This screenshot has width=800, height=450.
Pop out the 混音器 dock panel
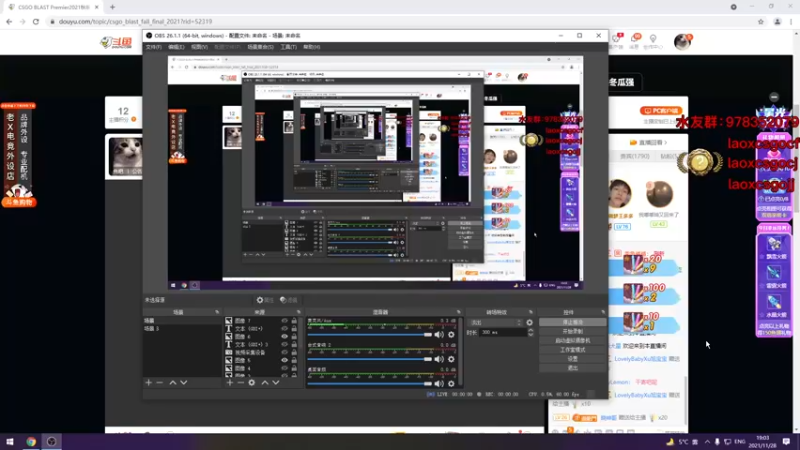pyautogui.click(x=459, y=312)
